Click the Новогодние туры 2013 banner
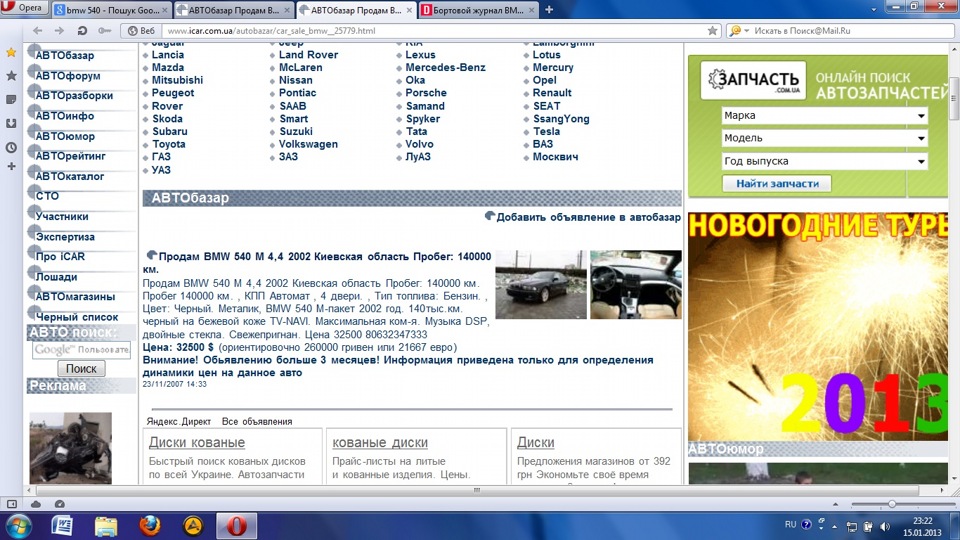Screen dimensions: 960x540 pos(817,326)
